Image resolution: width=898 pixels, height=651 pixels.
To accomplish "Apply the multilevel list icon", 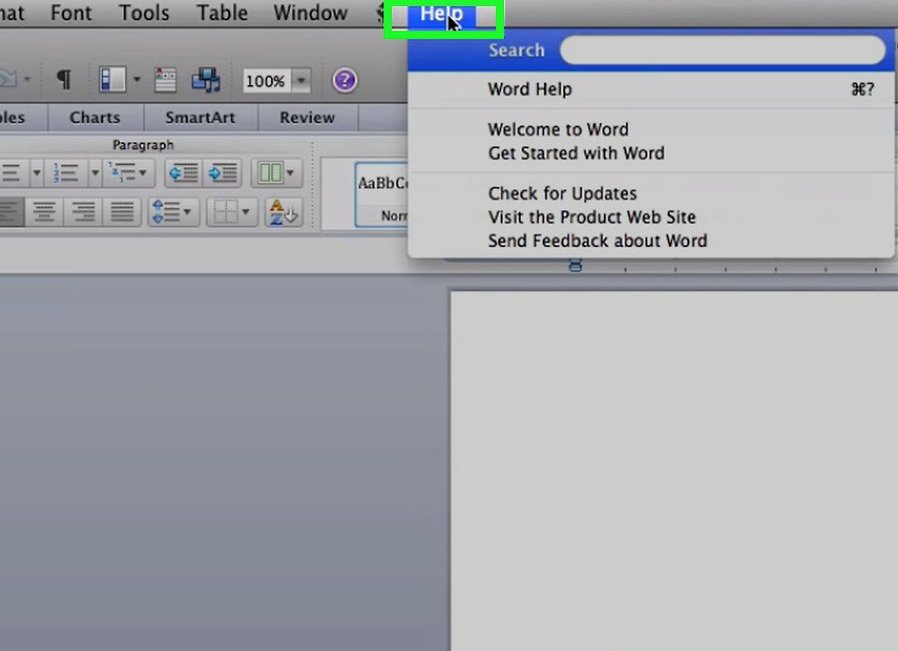I will (122, 172).
